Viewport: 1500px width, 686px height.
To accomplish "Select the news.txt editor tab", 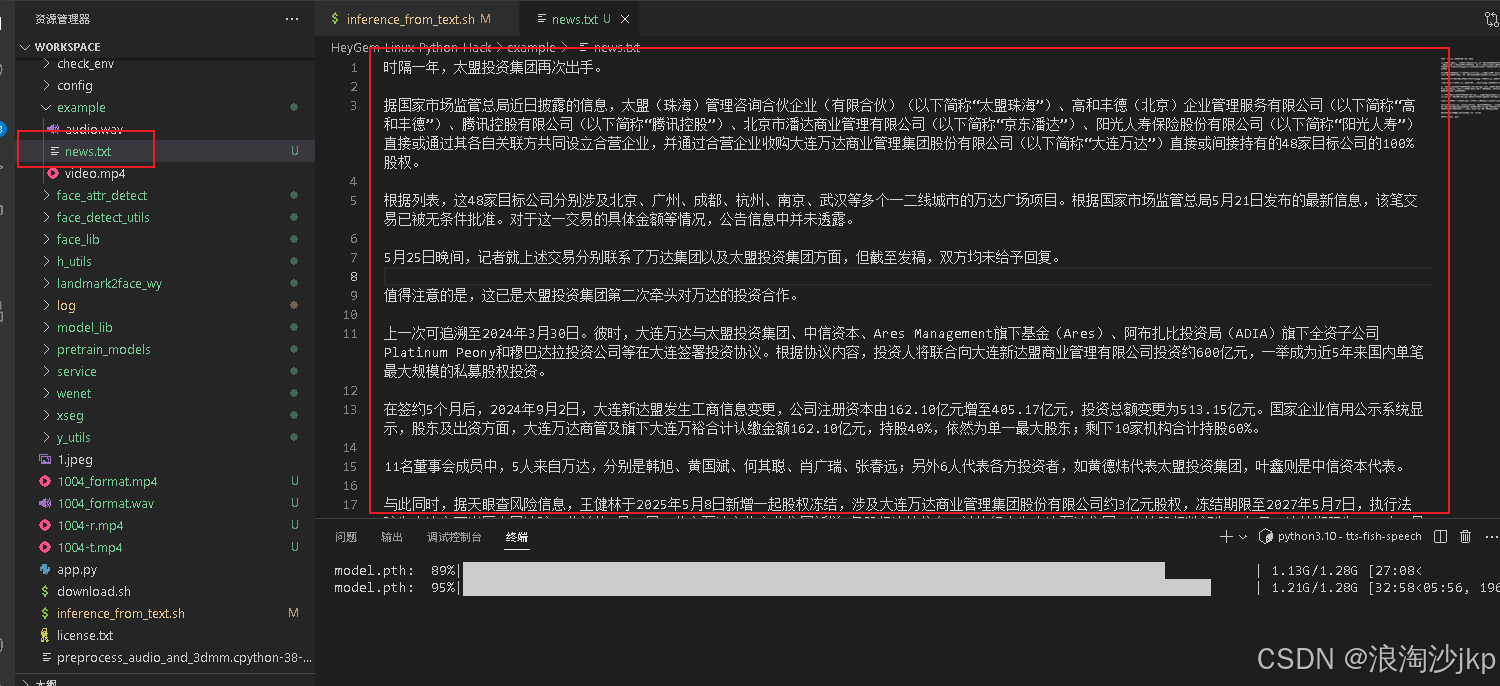I will pyautogui.click(x=580, y=19).
